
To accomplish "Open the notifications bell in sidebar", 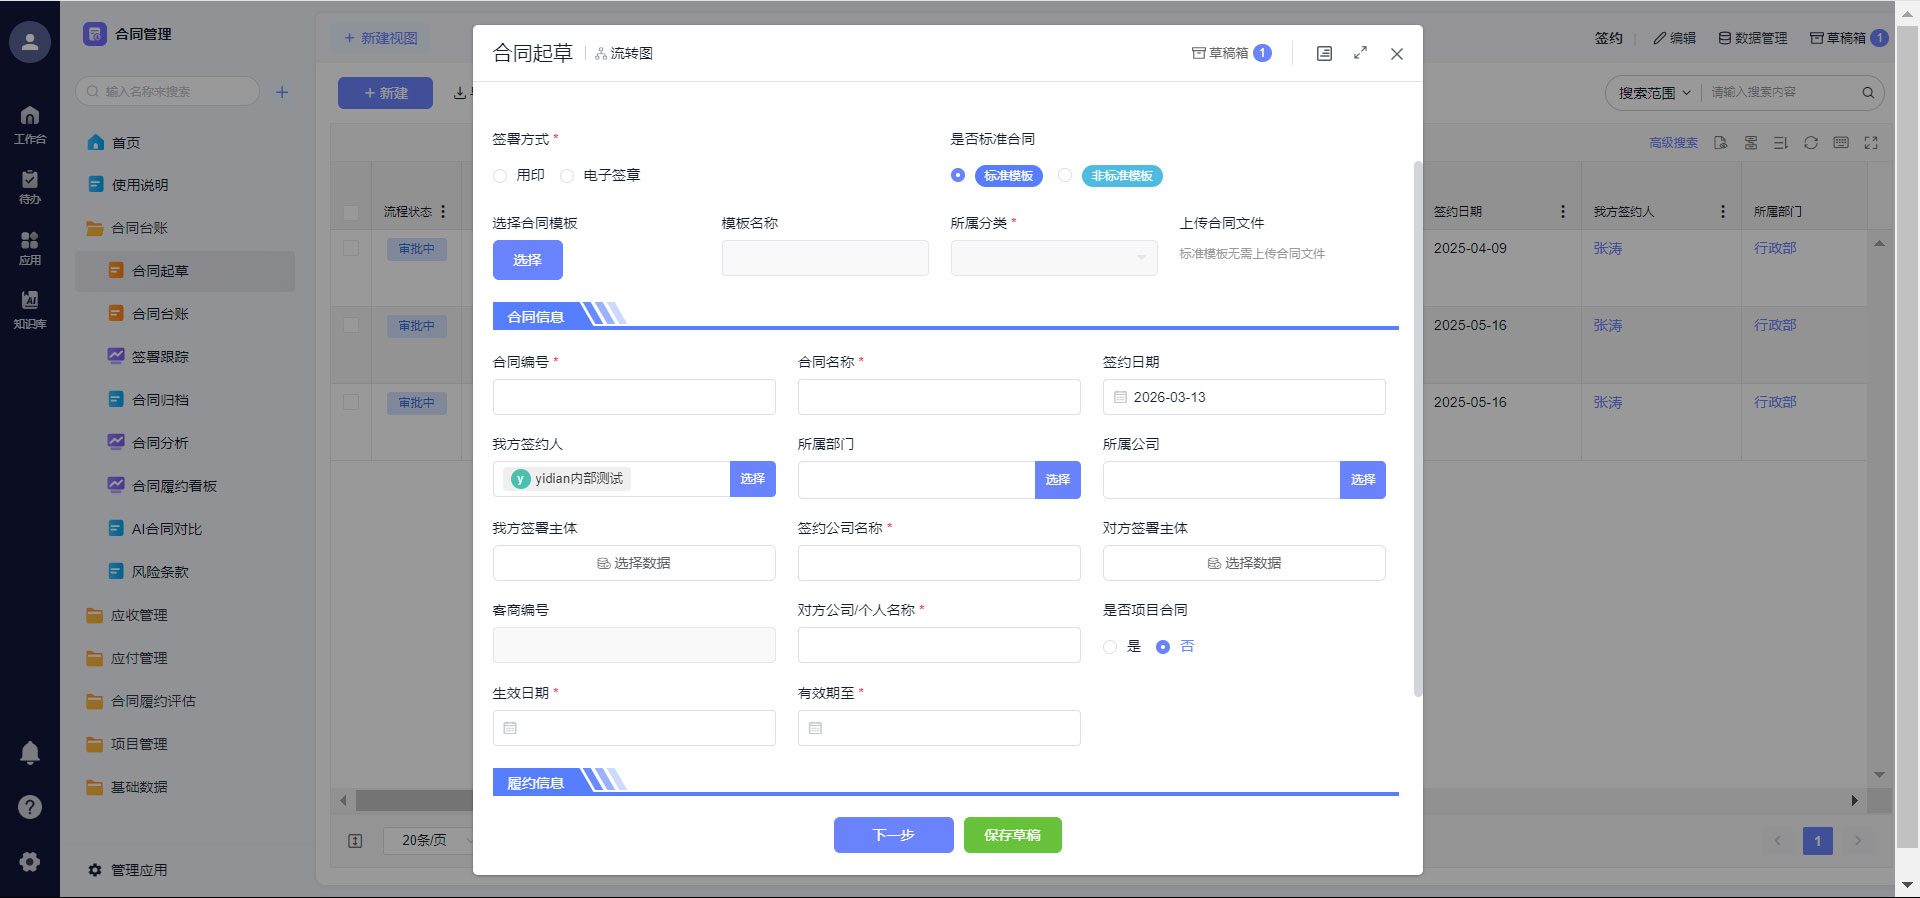I will [30, 753].
